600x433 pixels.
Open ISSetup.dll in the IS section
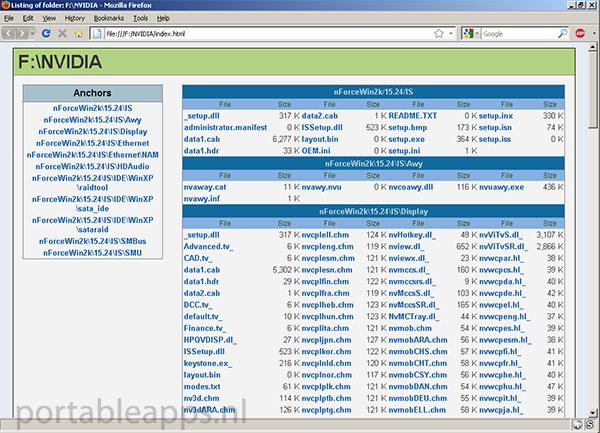point(322,127)
